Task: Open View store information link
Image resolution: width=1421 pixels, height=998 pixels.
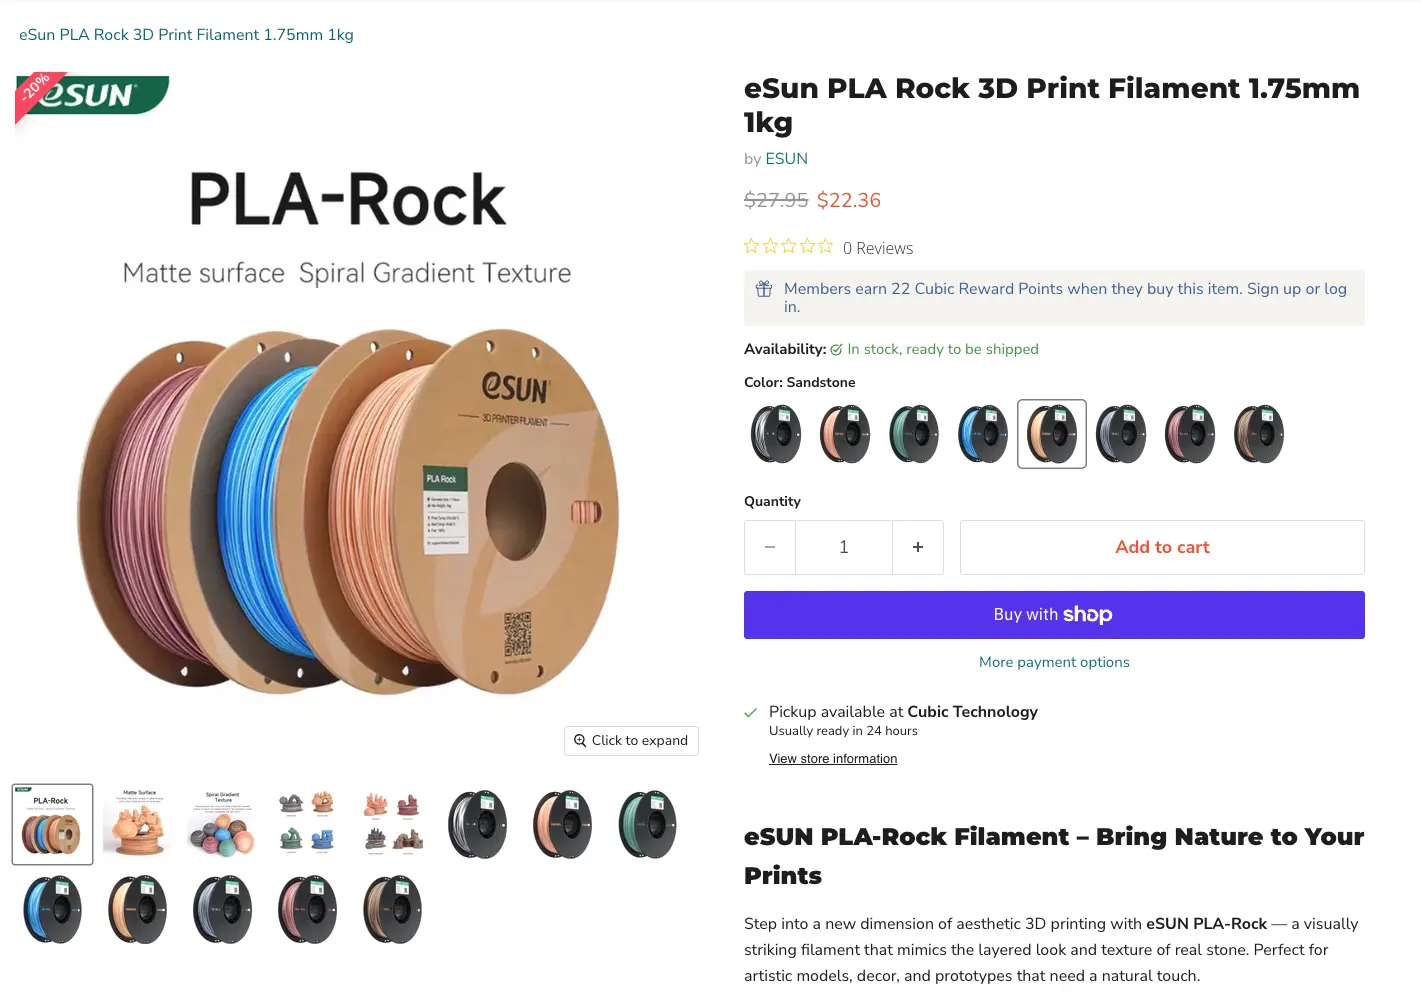Action: tap(832, 758)
